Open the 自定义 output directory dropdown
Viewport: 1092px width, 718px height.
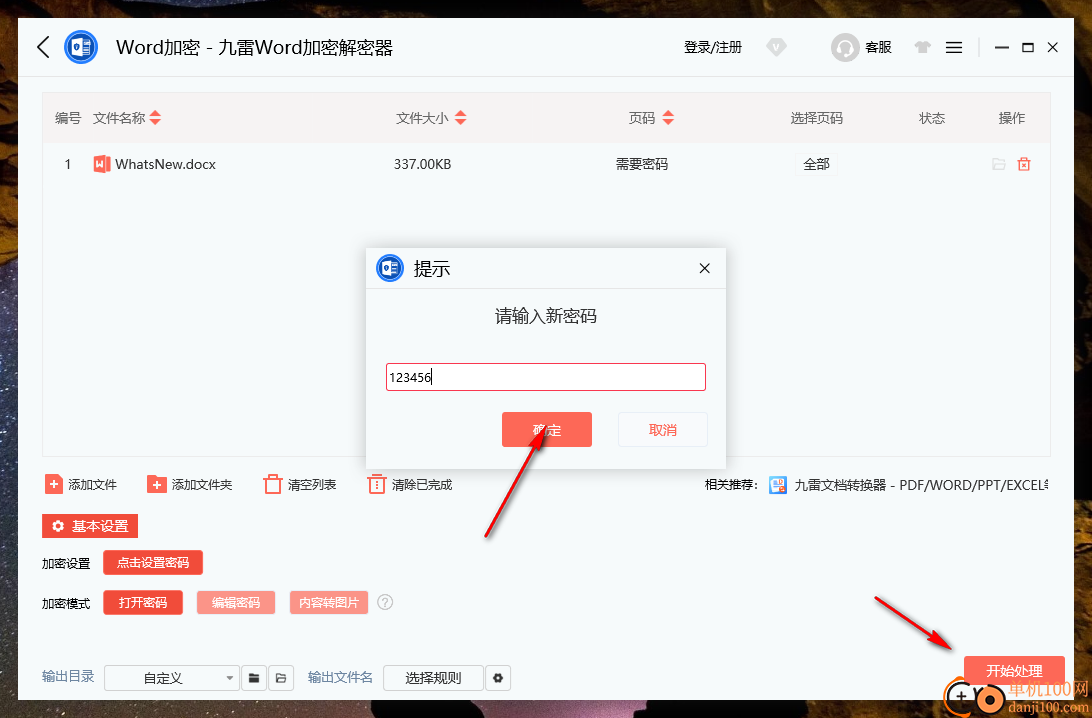tap(171, 678)
